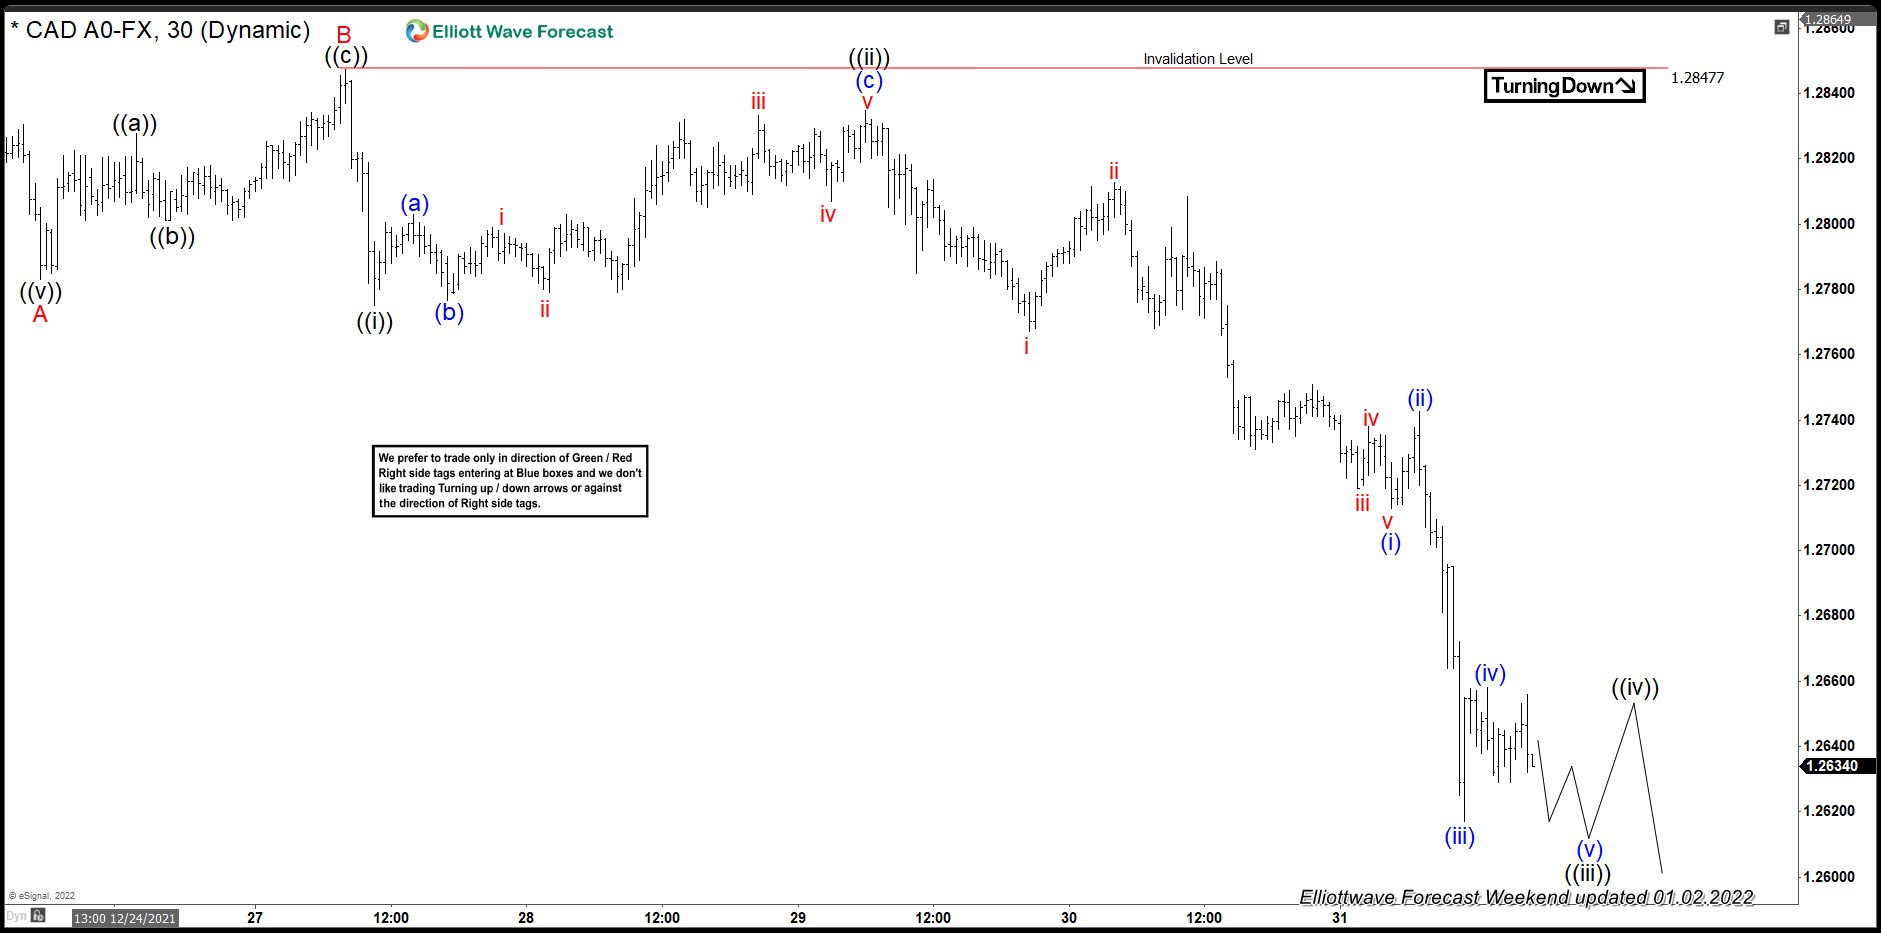Select the ((v)) wave label above A

tap(41, 292)
